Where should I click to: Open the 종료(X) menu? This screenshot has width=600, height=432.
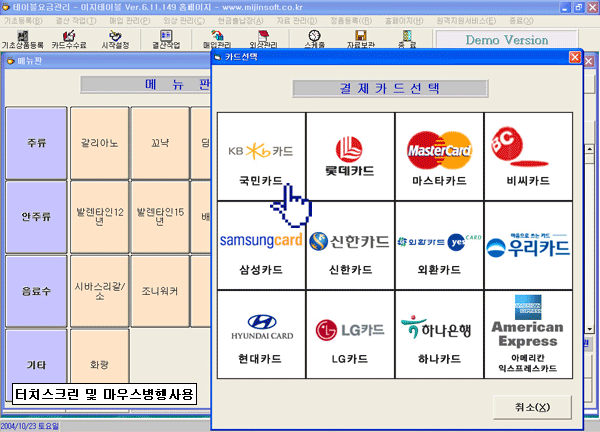521,21
